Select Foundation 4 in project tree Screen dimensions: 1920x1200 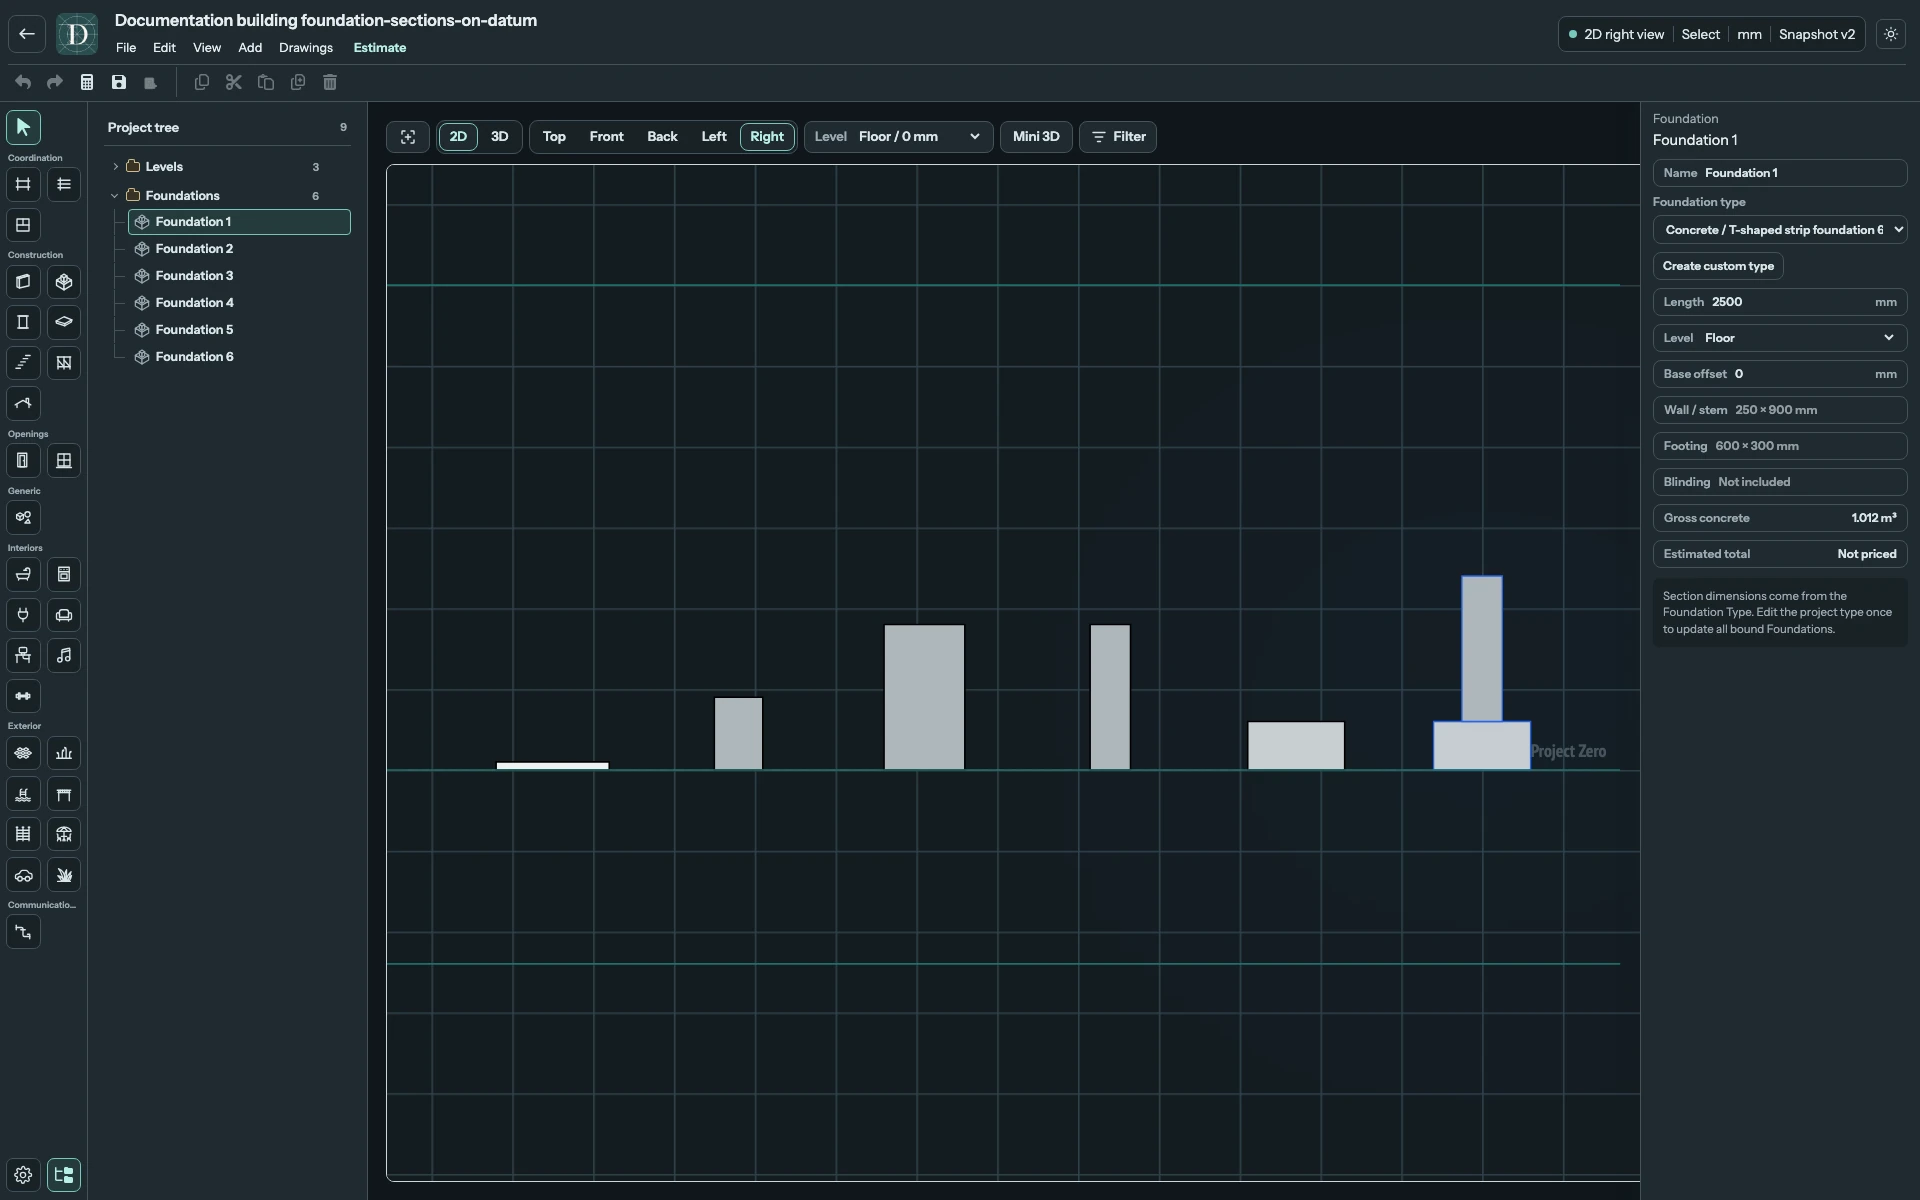(x=239, y=303)
